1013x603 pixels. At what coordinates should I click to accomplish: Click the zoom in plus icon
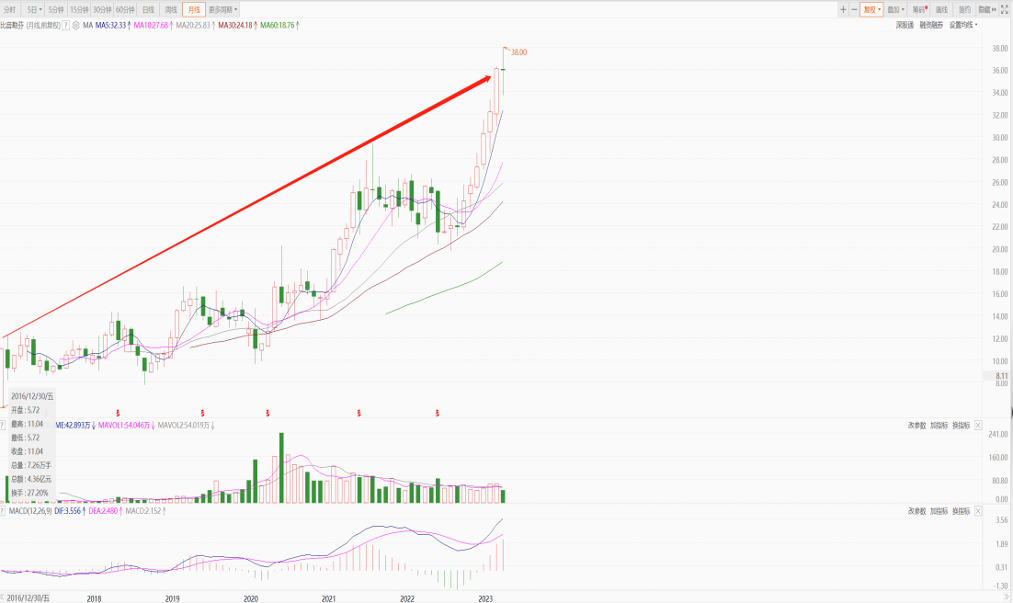pos(843,9)
